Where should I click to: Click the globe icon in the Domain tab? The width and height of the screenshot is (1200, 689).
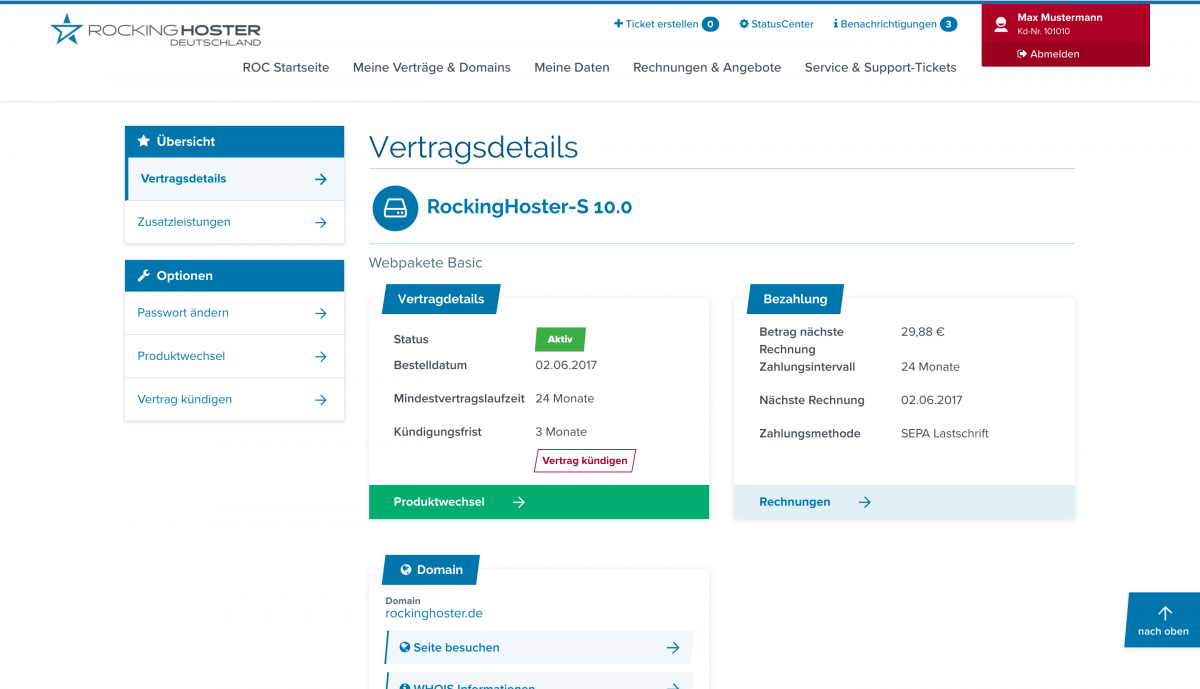coord(406,570)
